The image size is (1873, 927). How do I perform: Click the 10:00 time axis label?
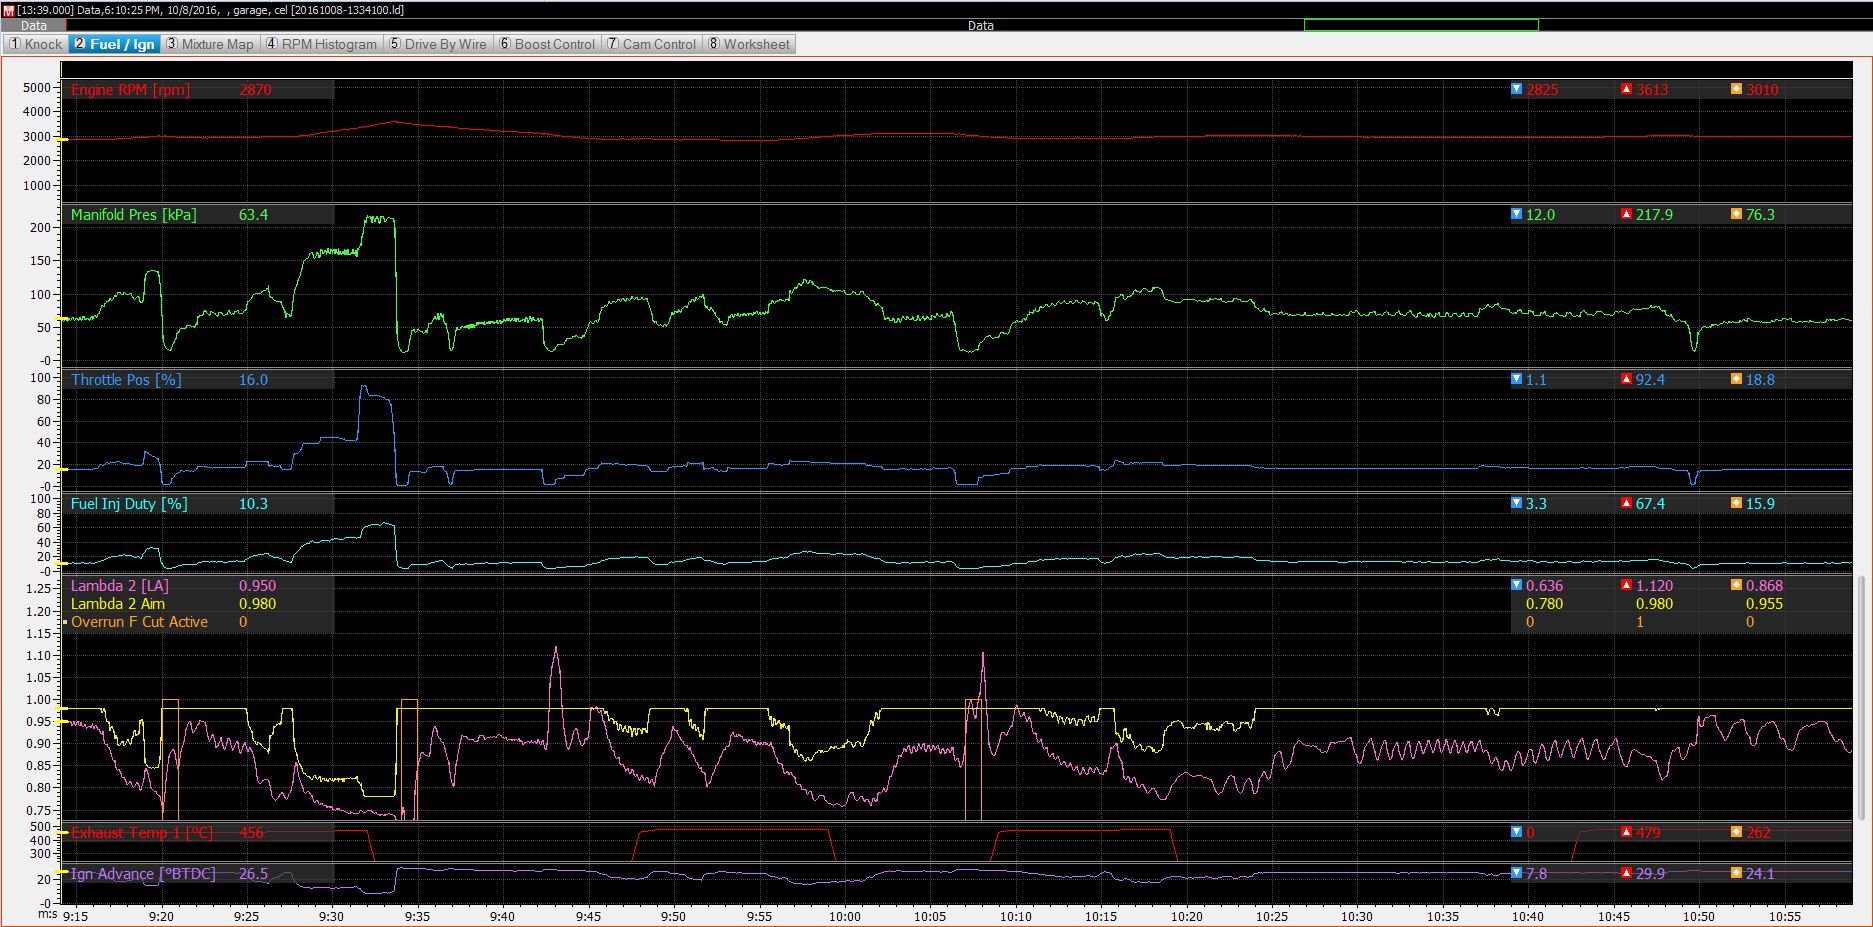(845, 916)
